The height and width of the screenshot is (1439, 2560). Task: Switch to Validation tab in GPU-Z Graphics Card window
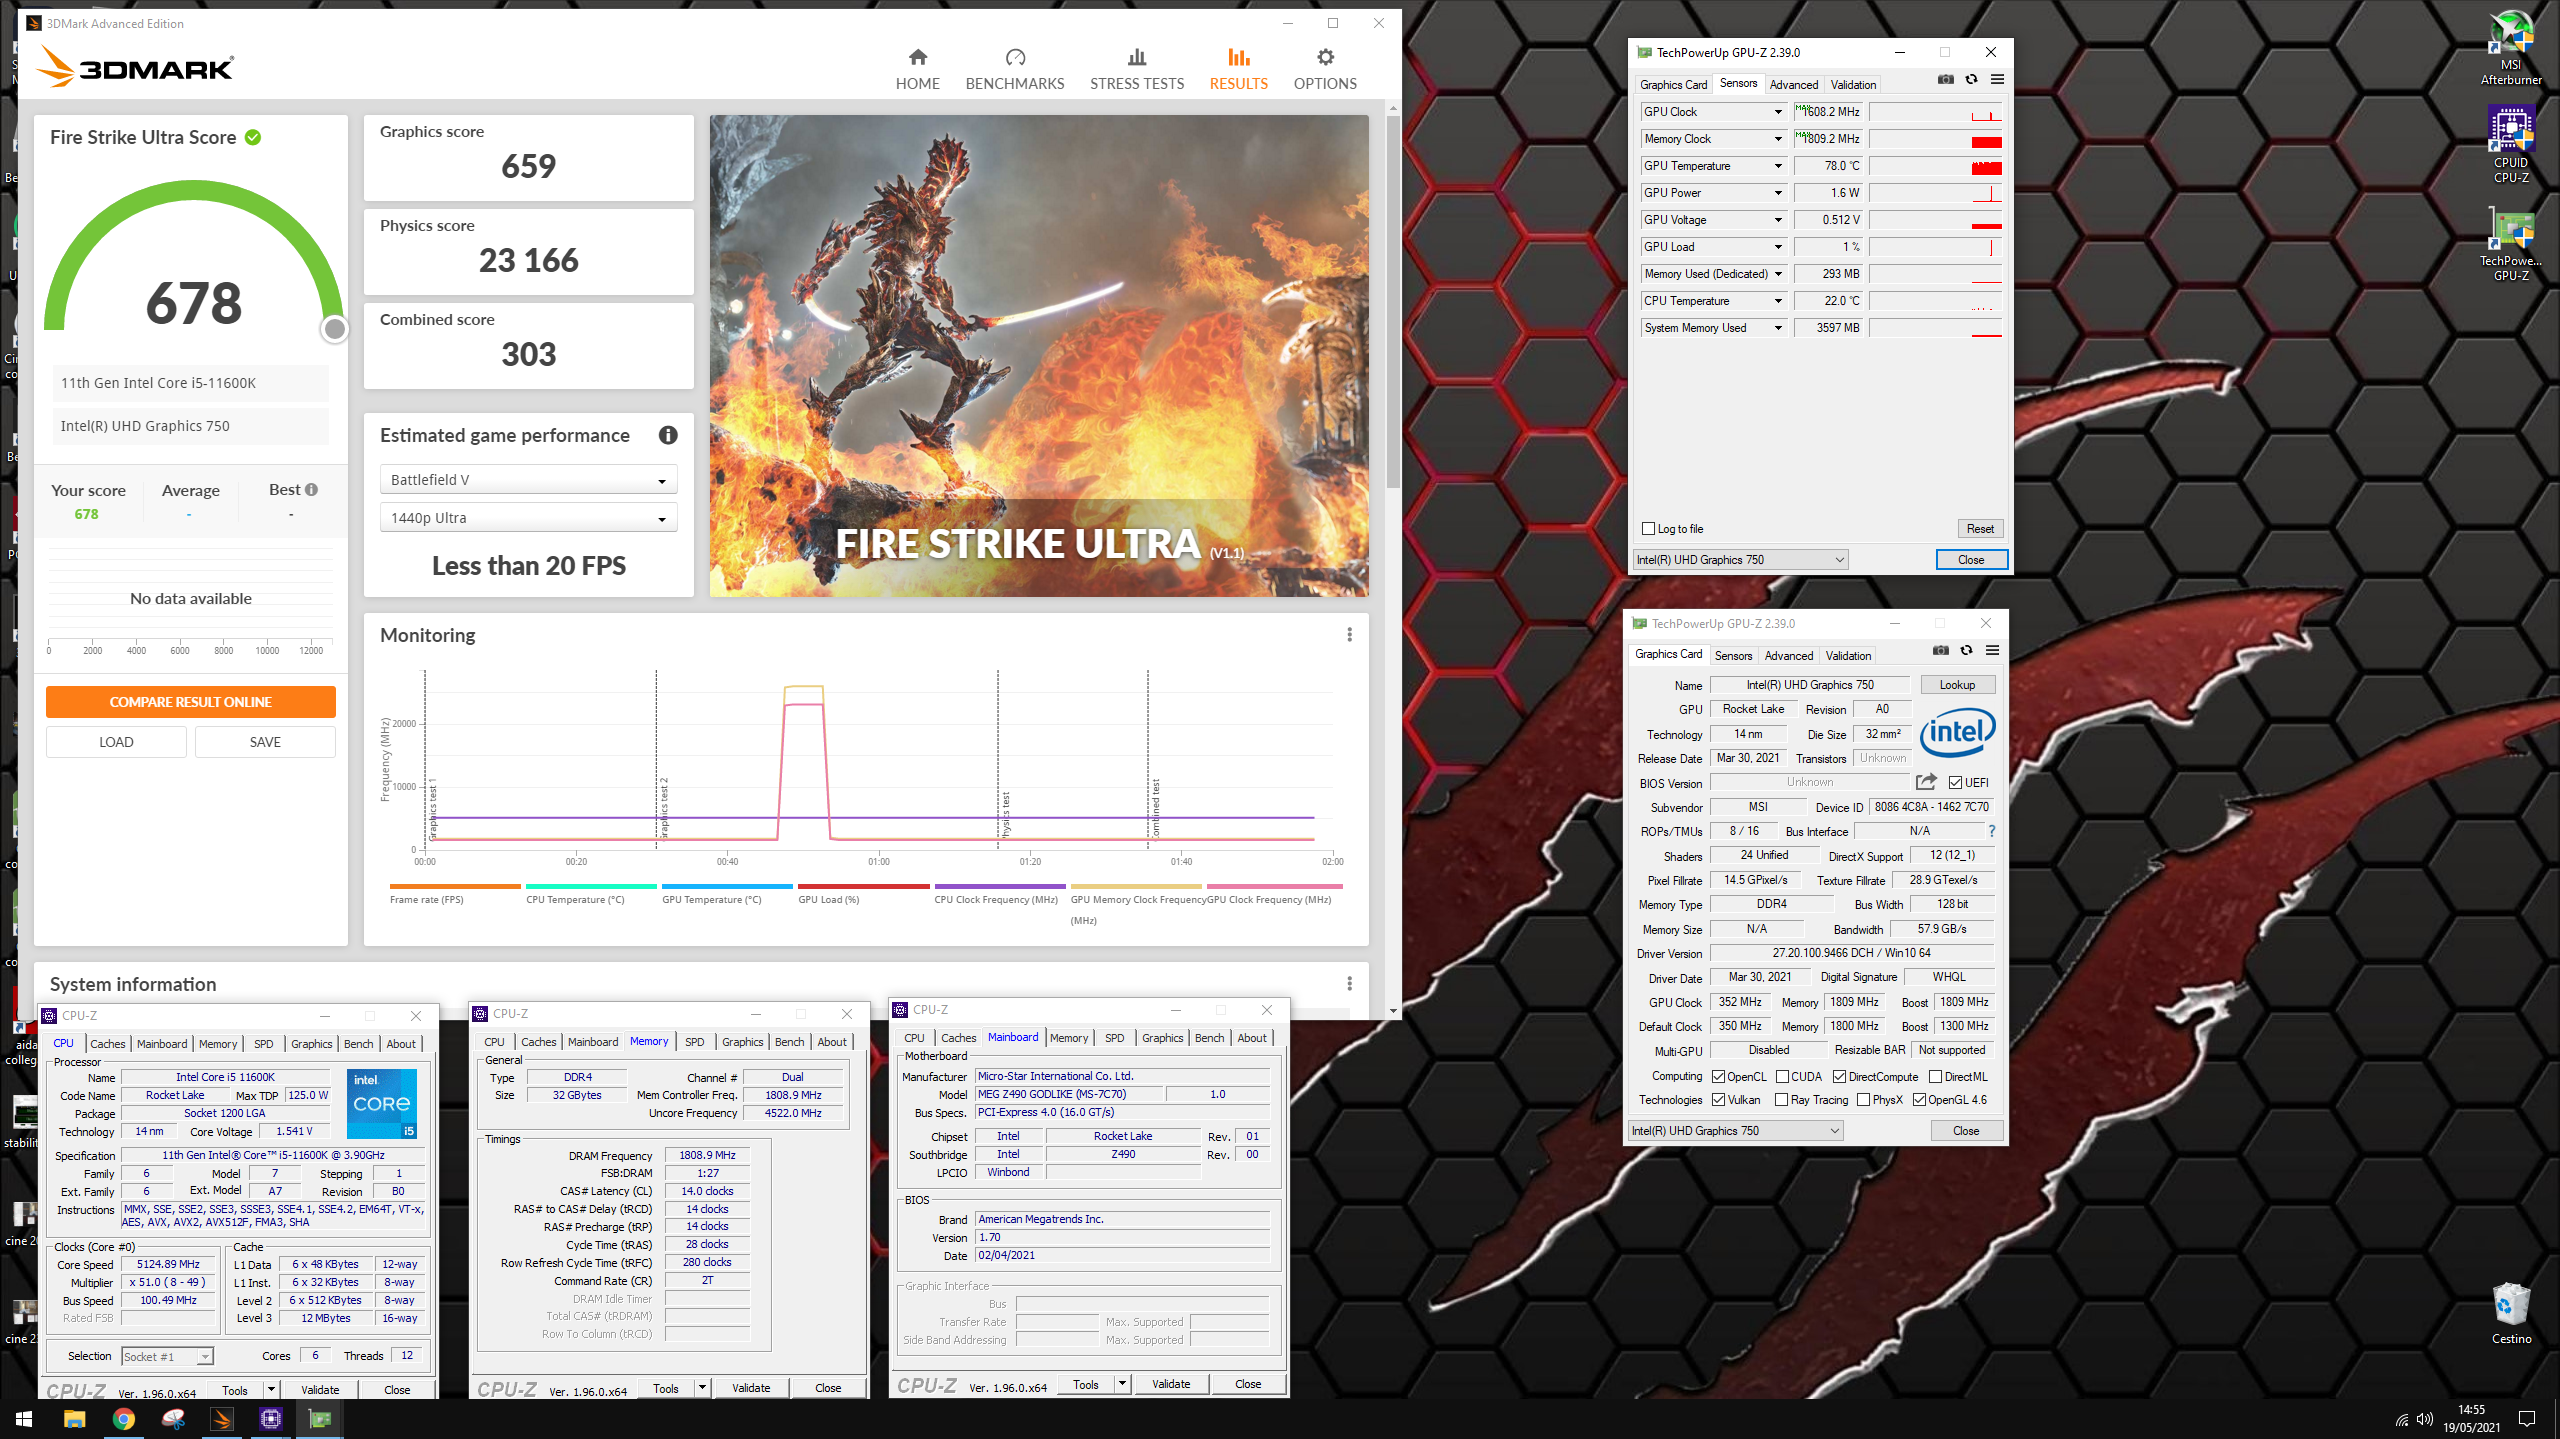(x=1848, y=656)
